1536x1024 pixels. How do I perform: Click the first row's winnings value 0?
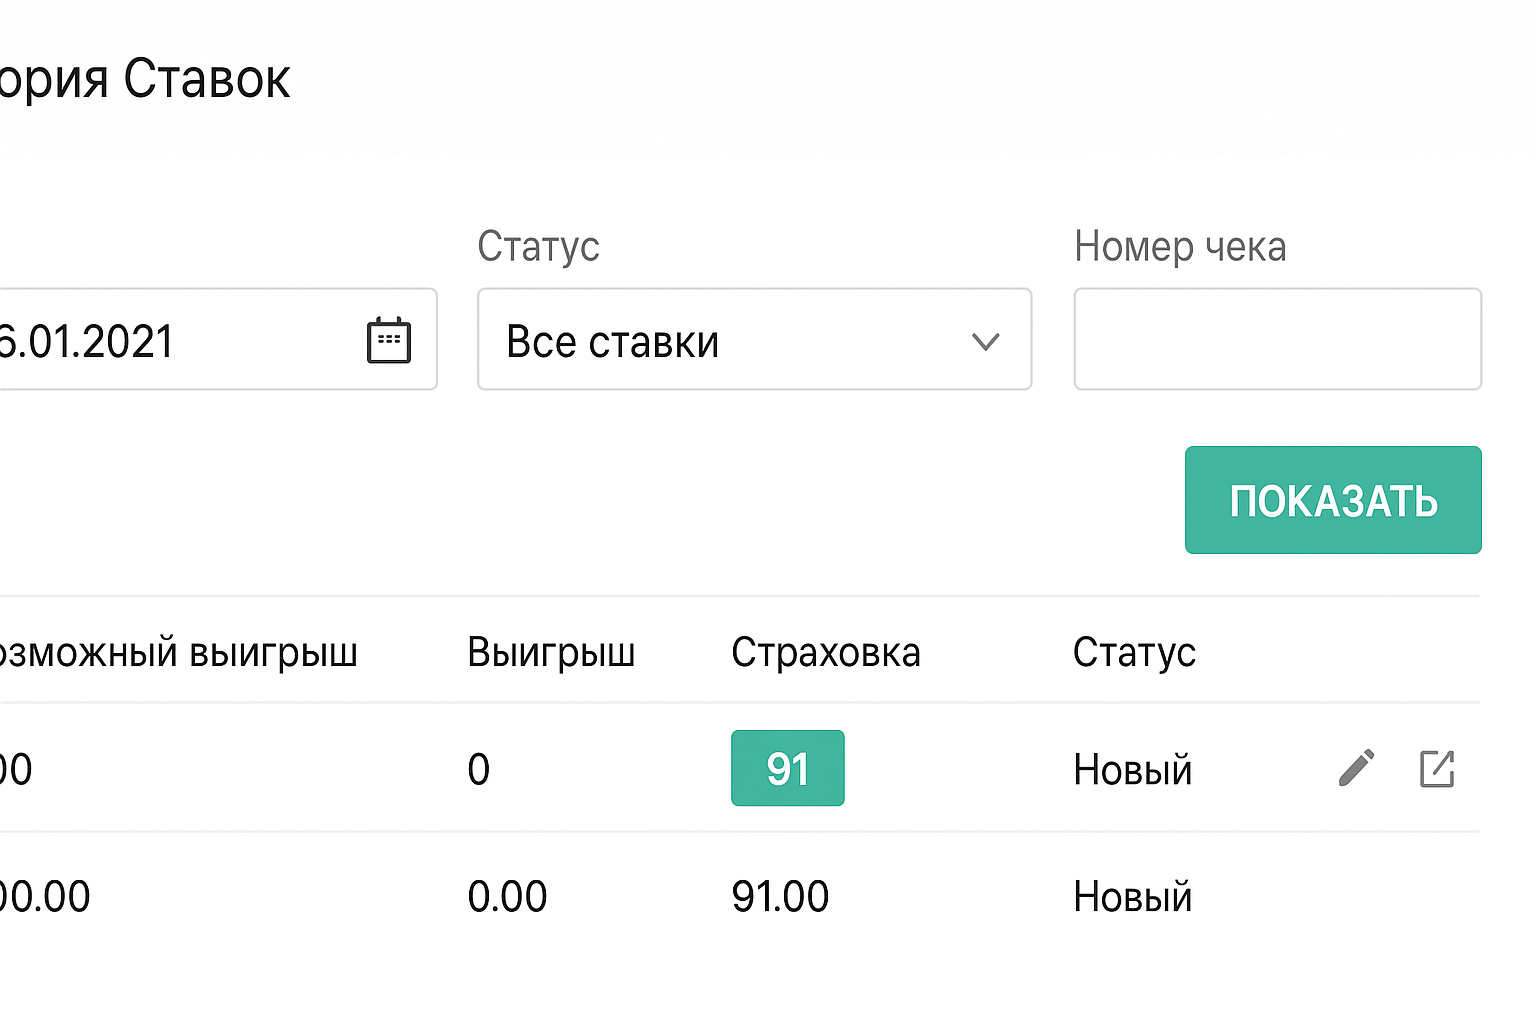[x=479, y=770]
